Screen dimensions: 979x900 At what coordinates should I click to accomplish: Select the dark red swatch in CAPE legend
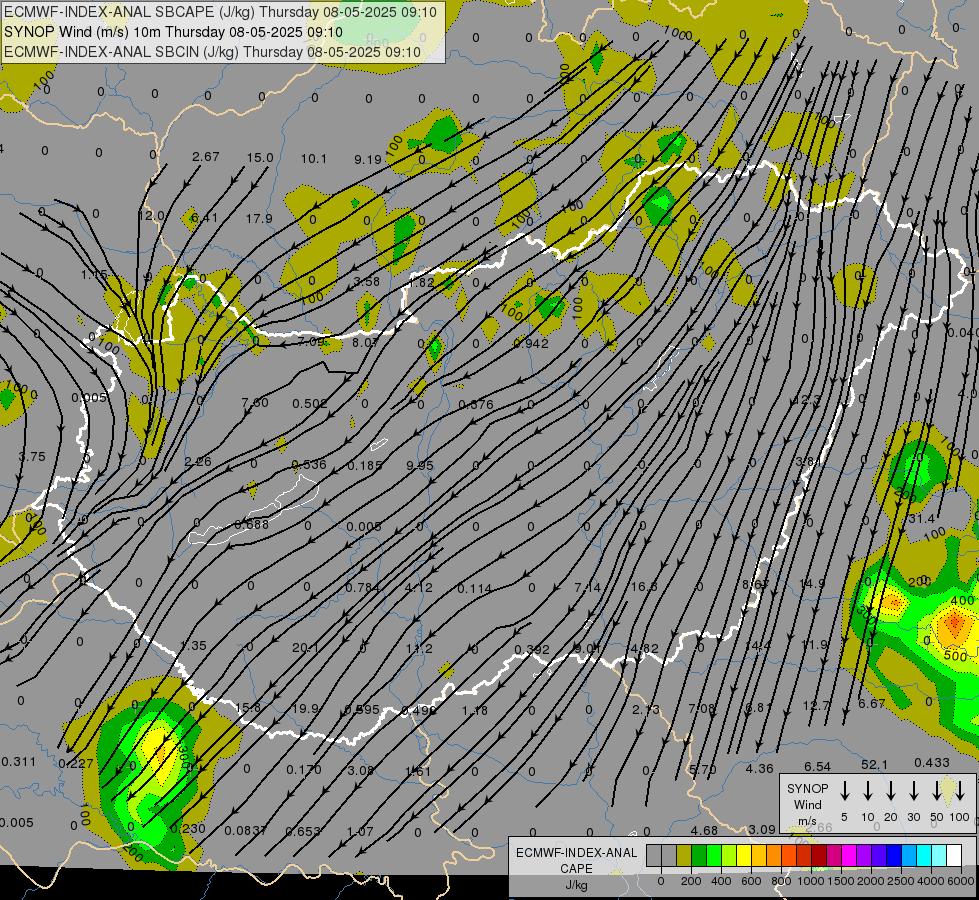pos(819,856)
